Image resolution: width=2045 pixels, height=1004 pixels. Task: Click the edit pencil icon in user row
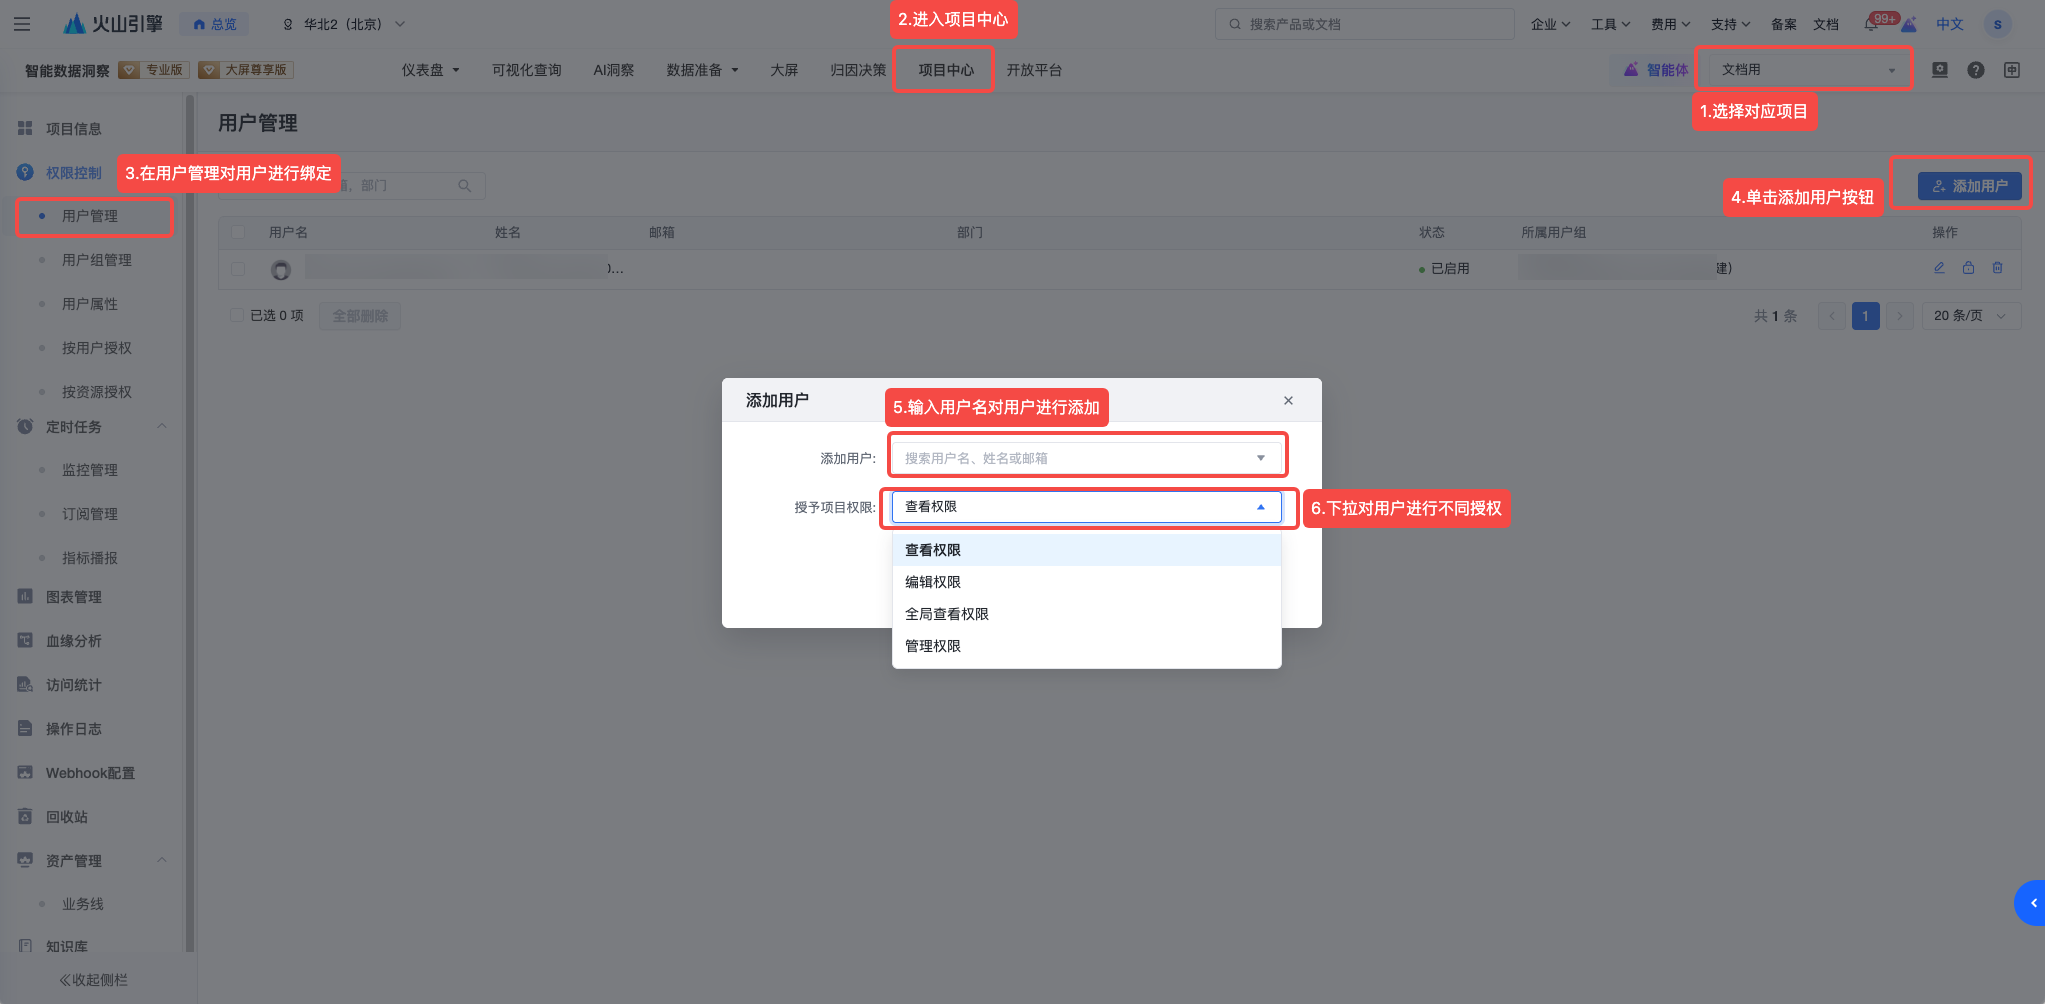(x=1939, y=268)
